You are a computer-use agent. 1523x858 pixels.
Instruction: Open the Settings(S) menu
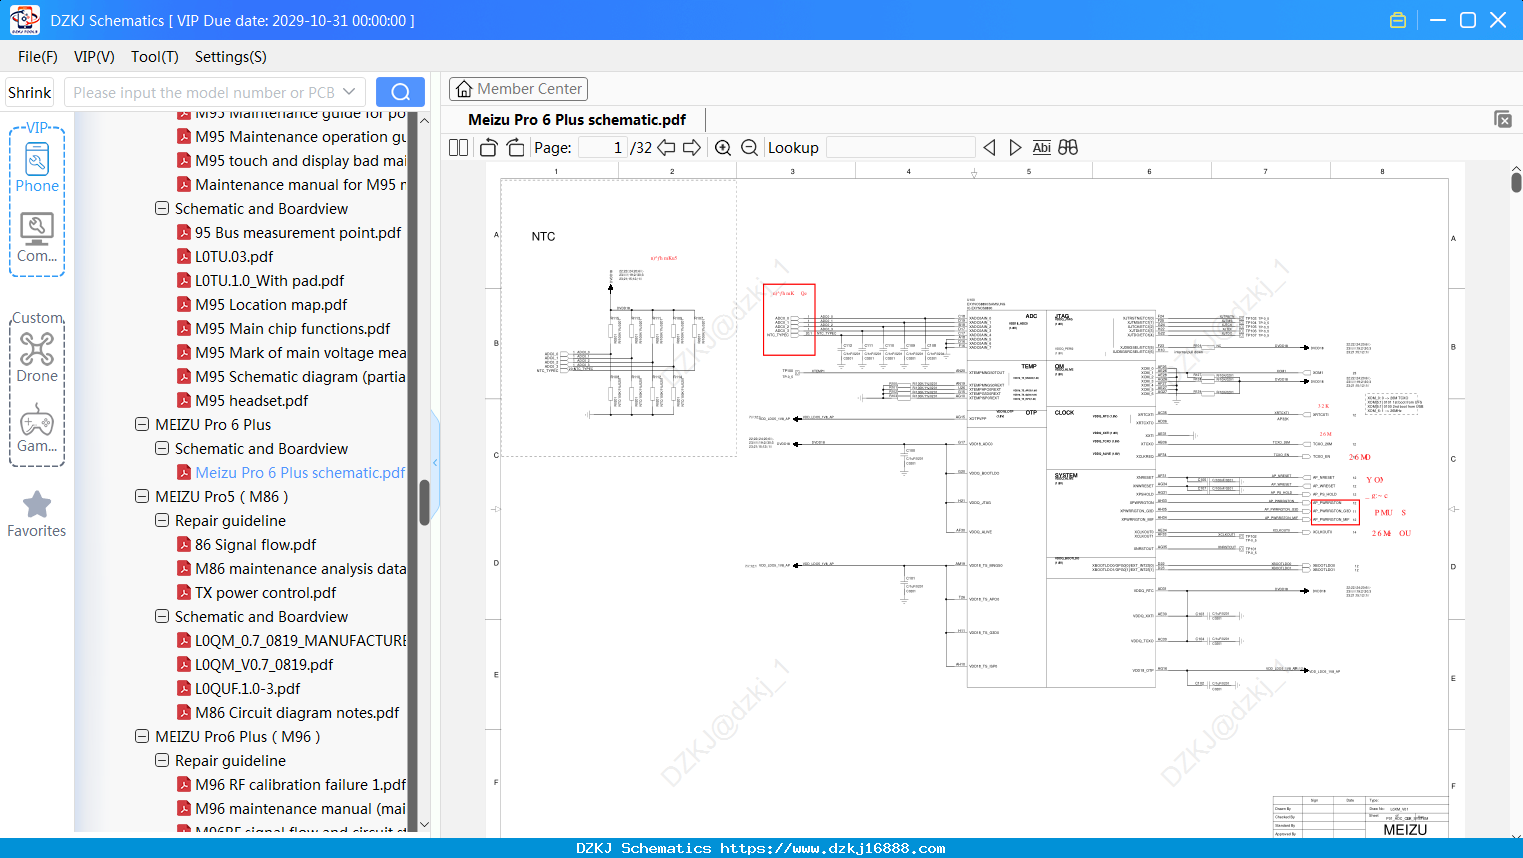coord(231,57)
